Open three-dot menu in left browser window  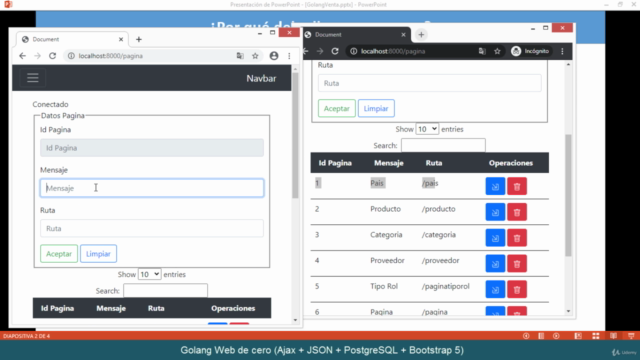coord(289,56)
